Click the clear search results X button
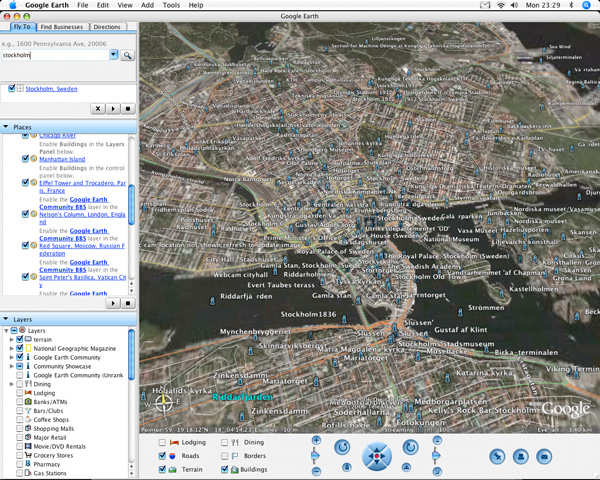 pos(98,109)
